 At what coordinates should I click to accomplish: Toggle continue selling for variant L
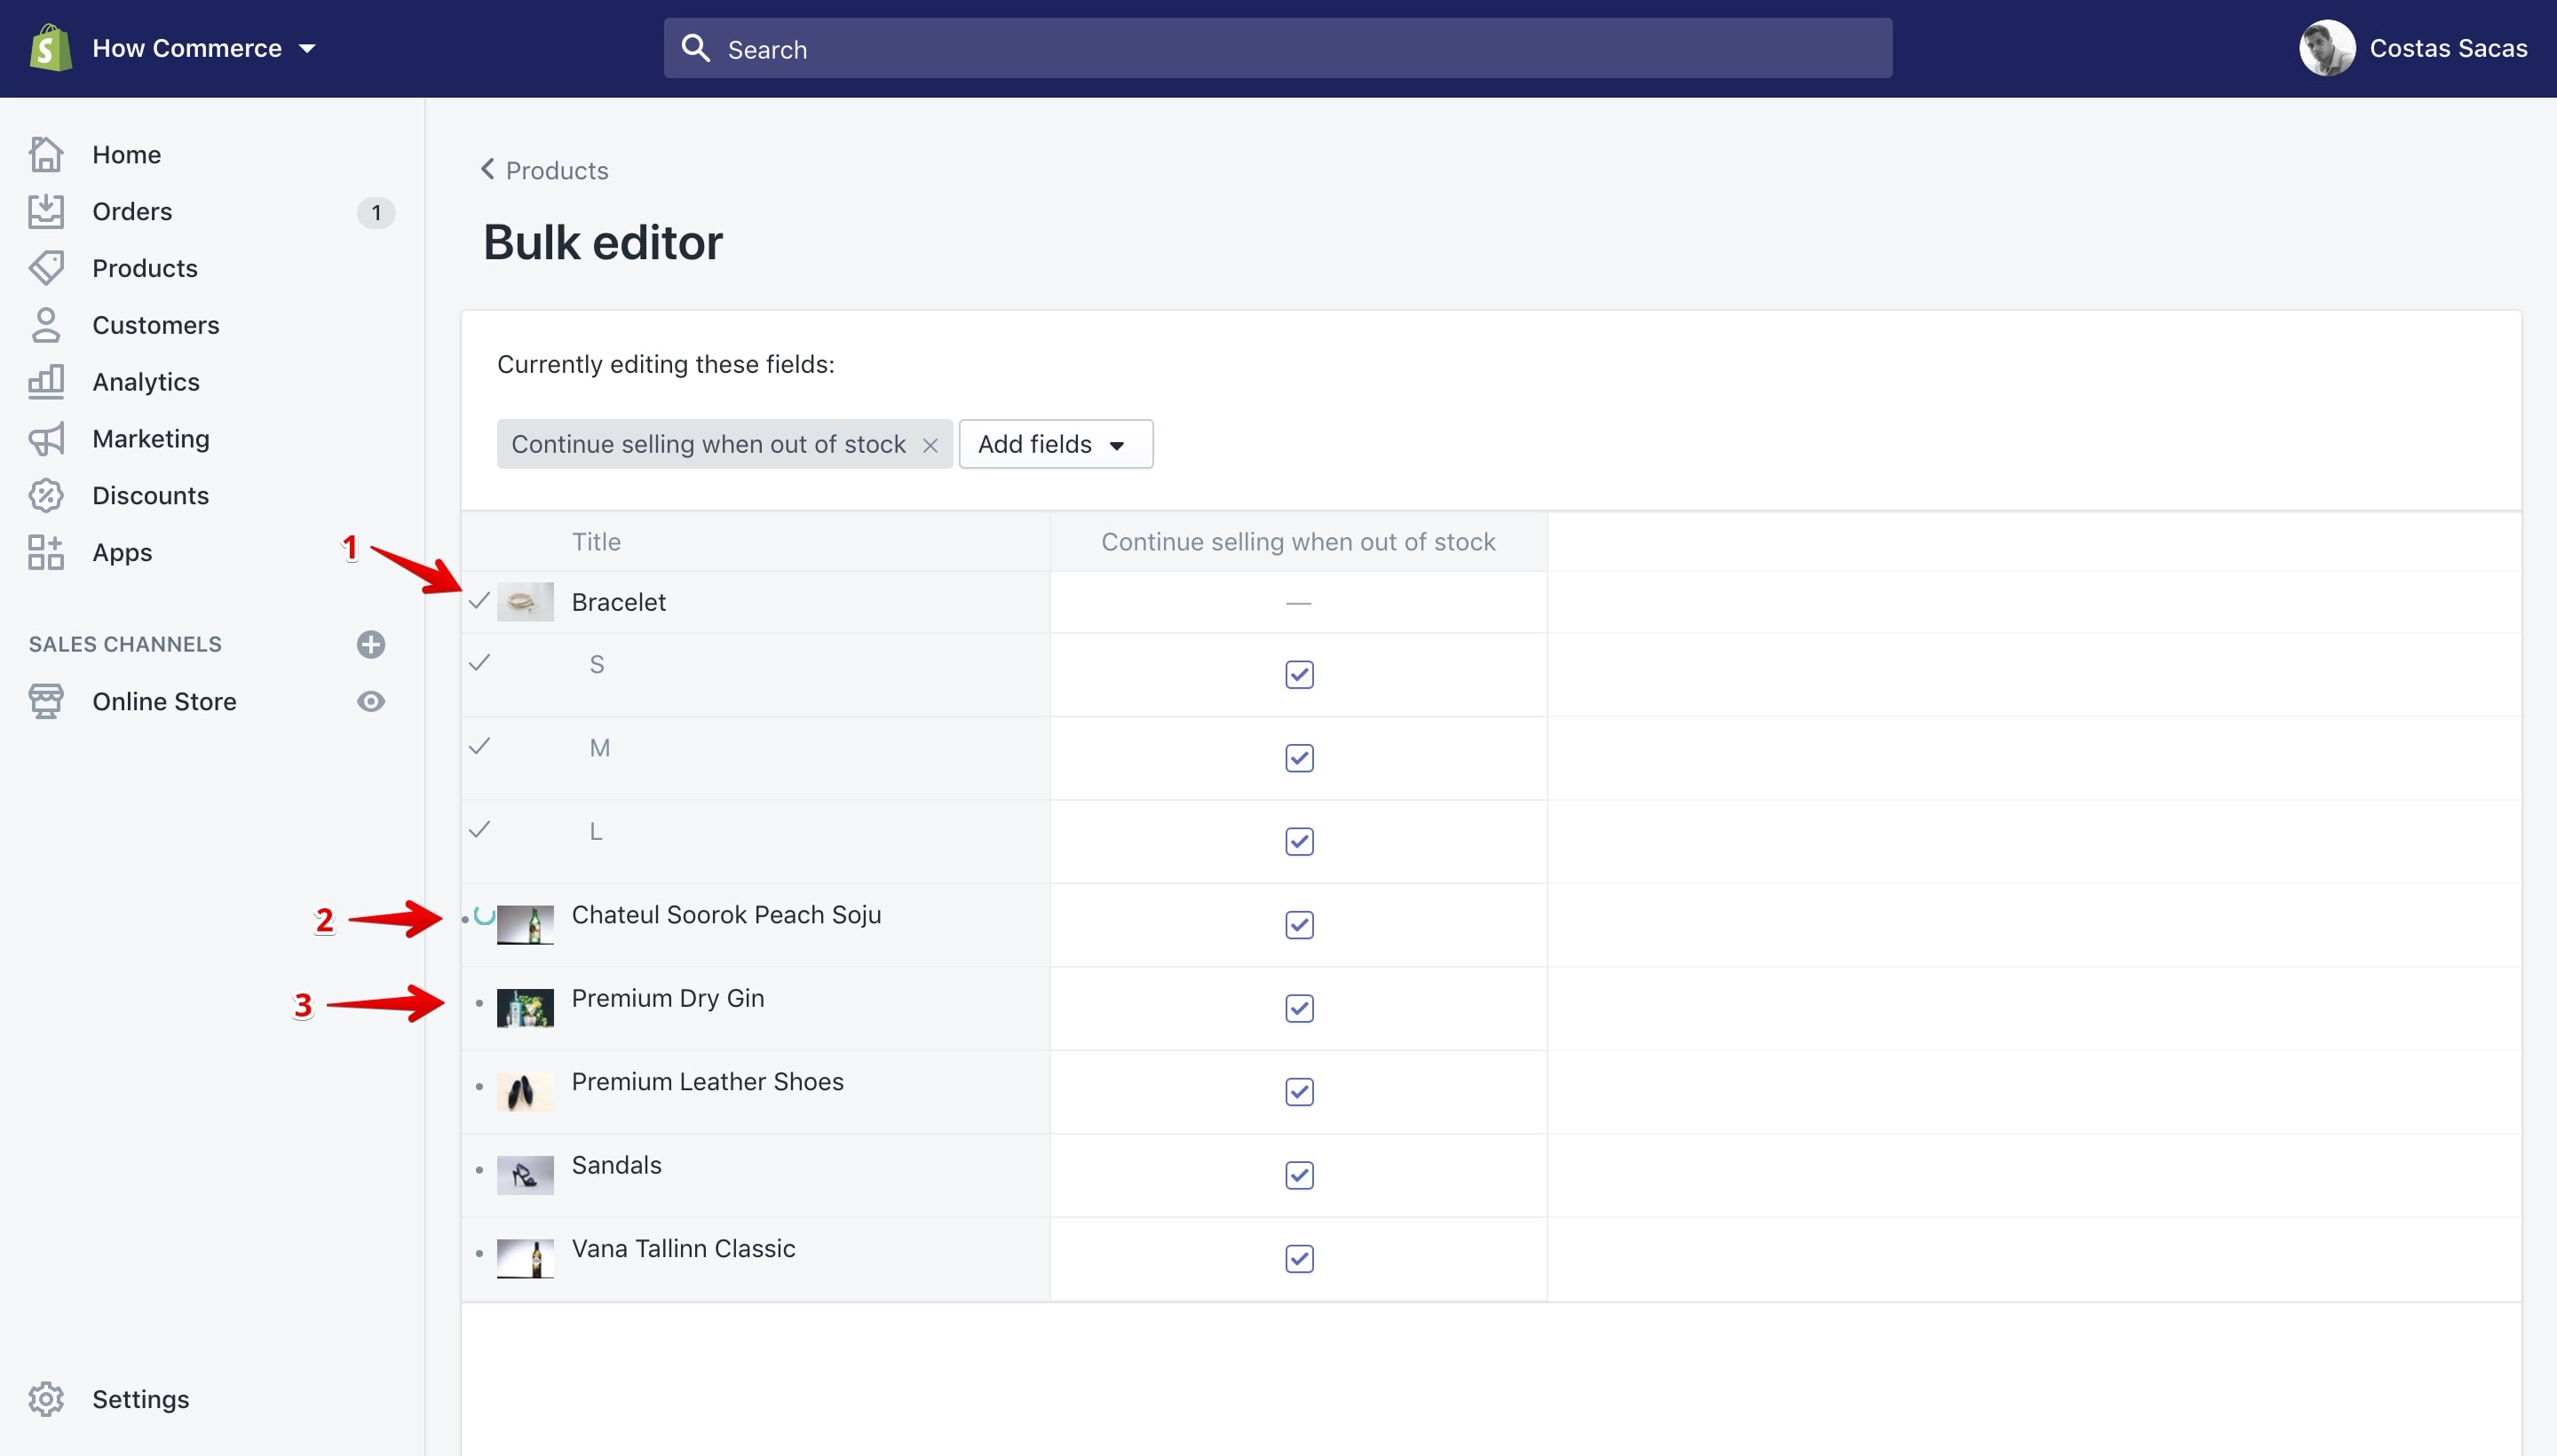[1299, 842]
